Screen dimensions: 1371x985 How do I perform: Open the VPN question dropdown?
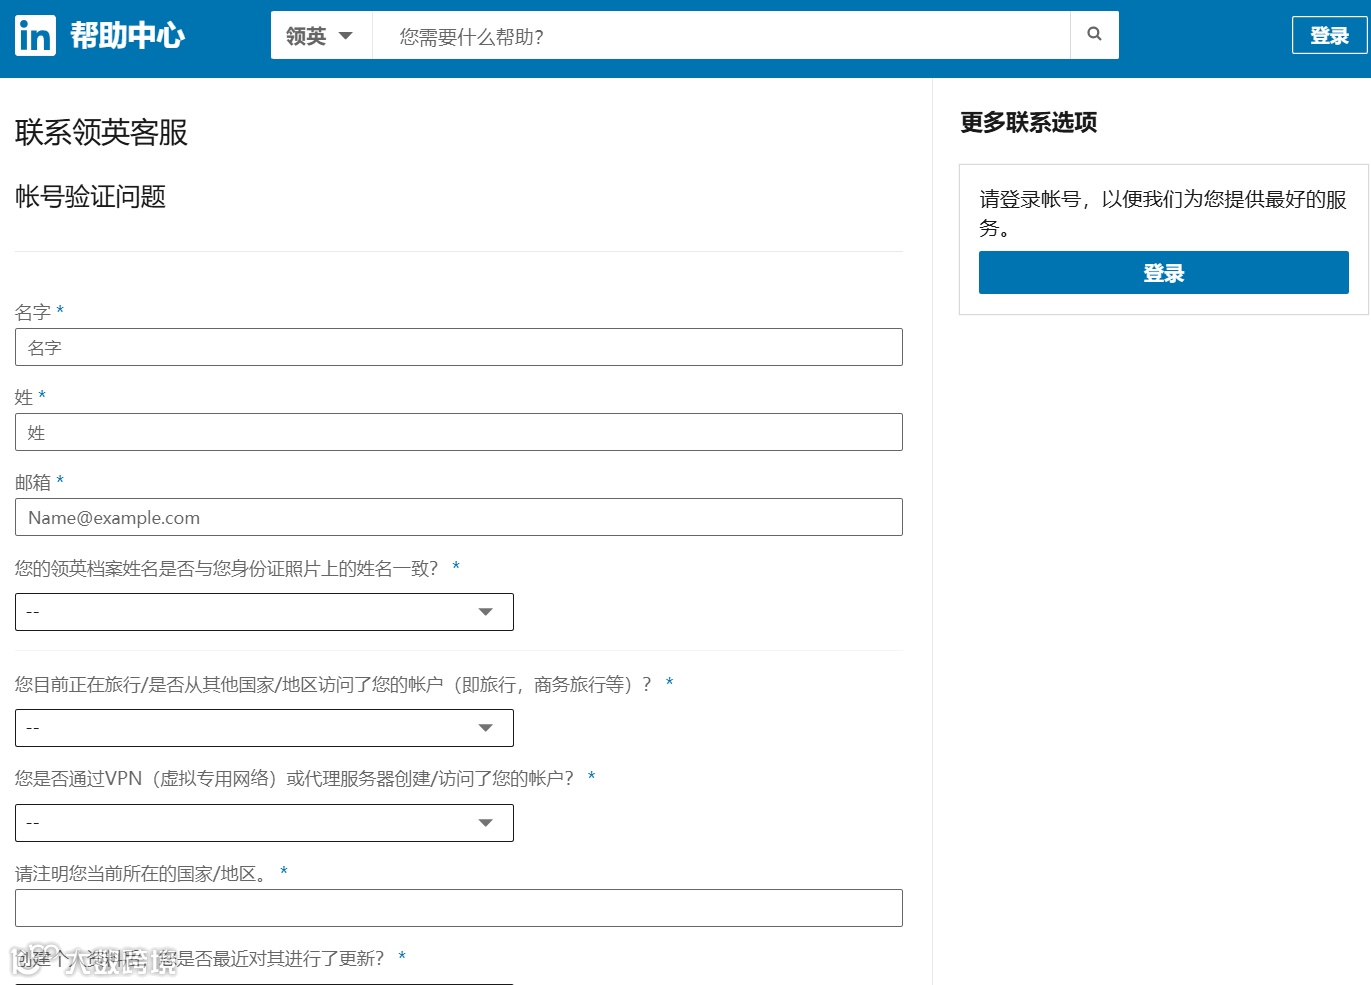click(x=264, y=823)
